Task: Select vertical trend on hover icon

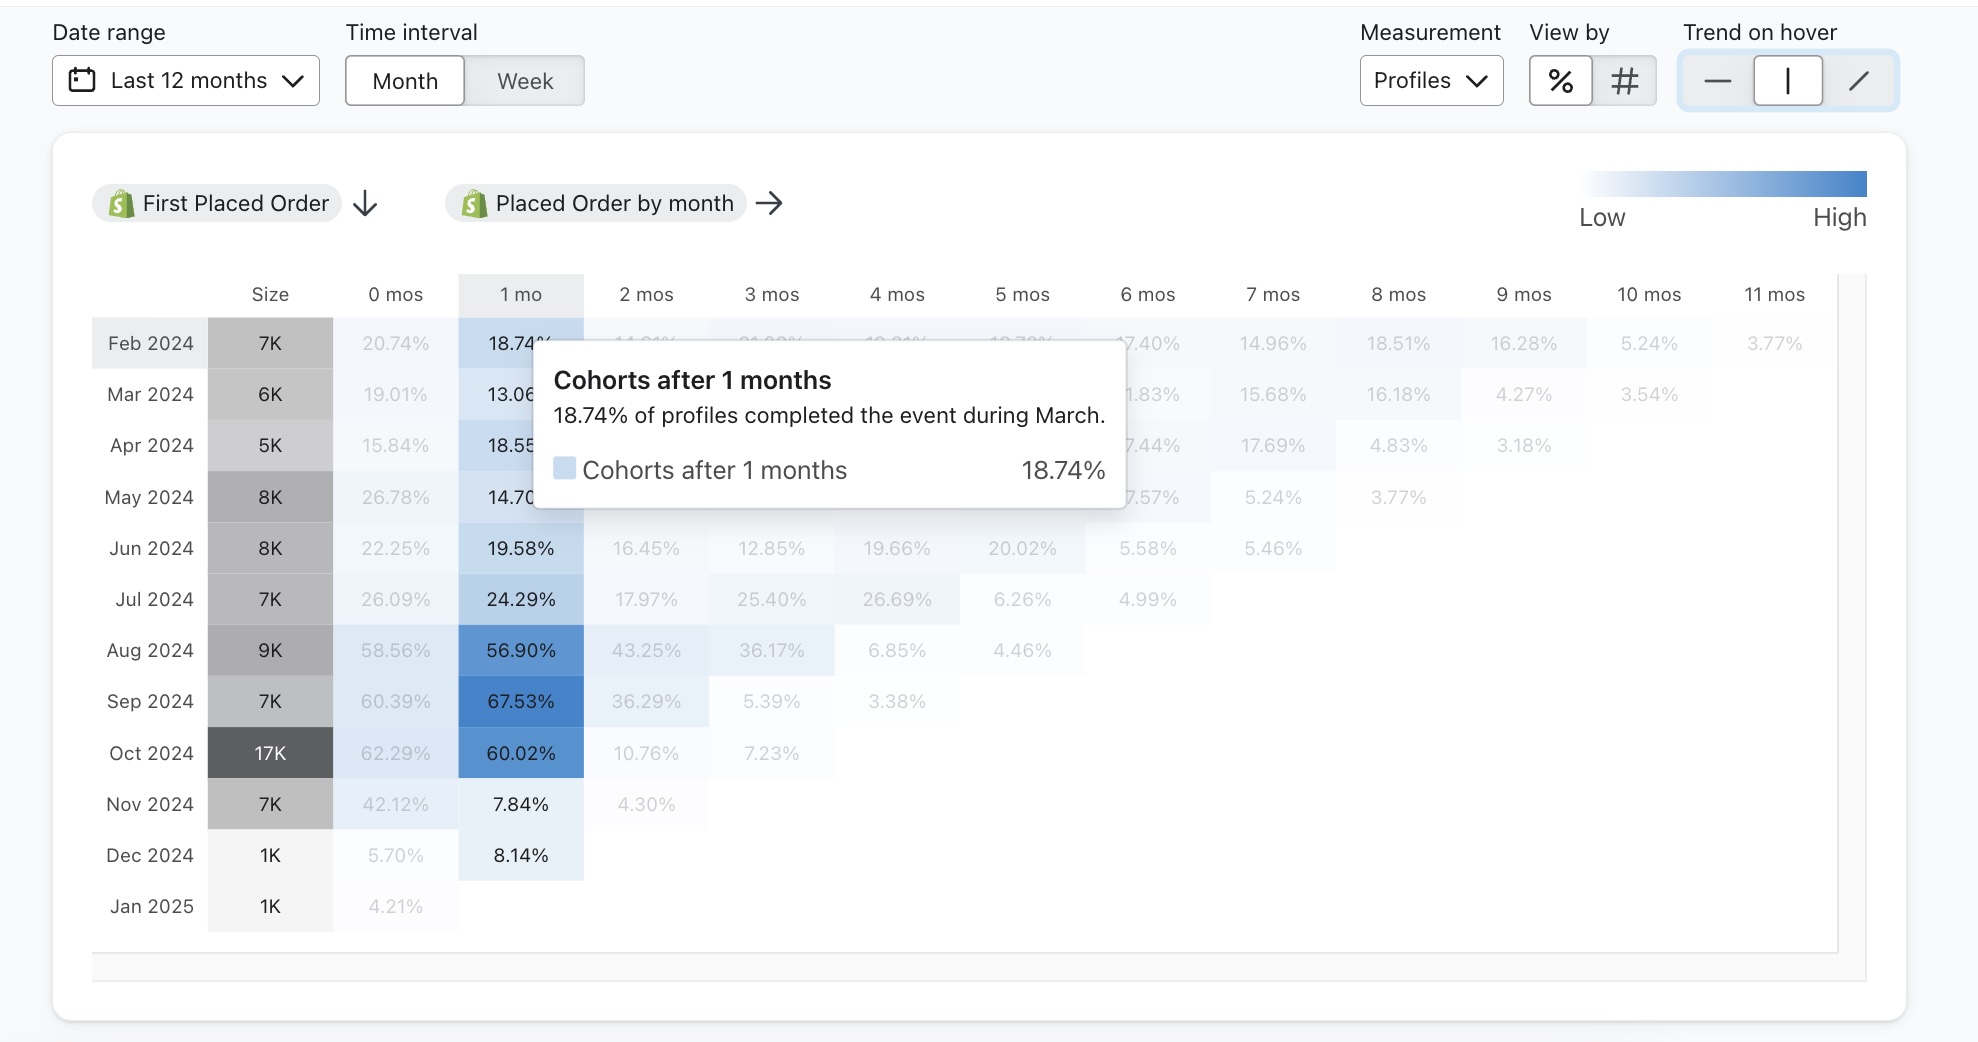Action: point(1787,81)
